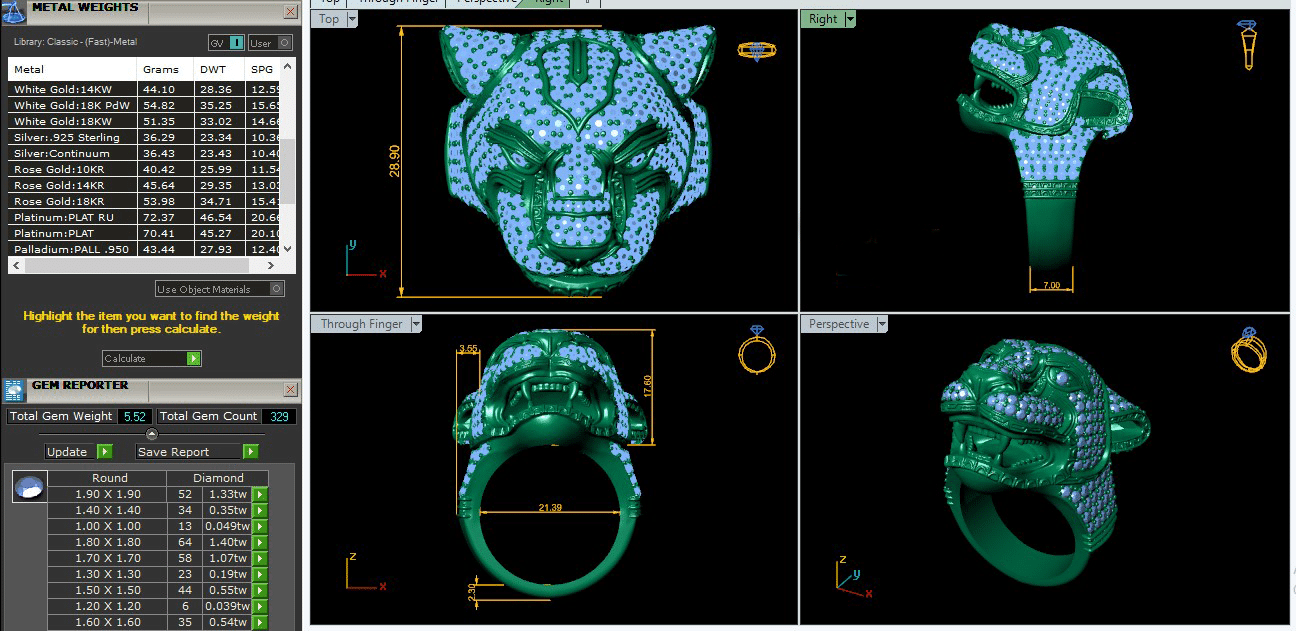Click the Metal column header
The height and width of the screenshot is (631, 1296).
pos(72,70)
